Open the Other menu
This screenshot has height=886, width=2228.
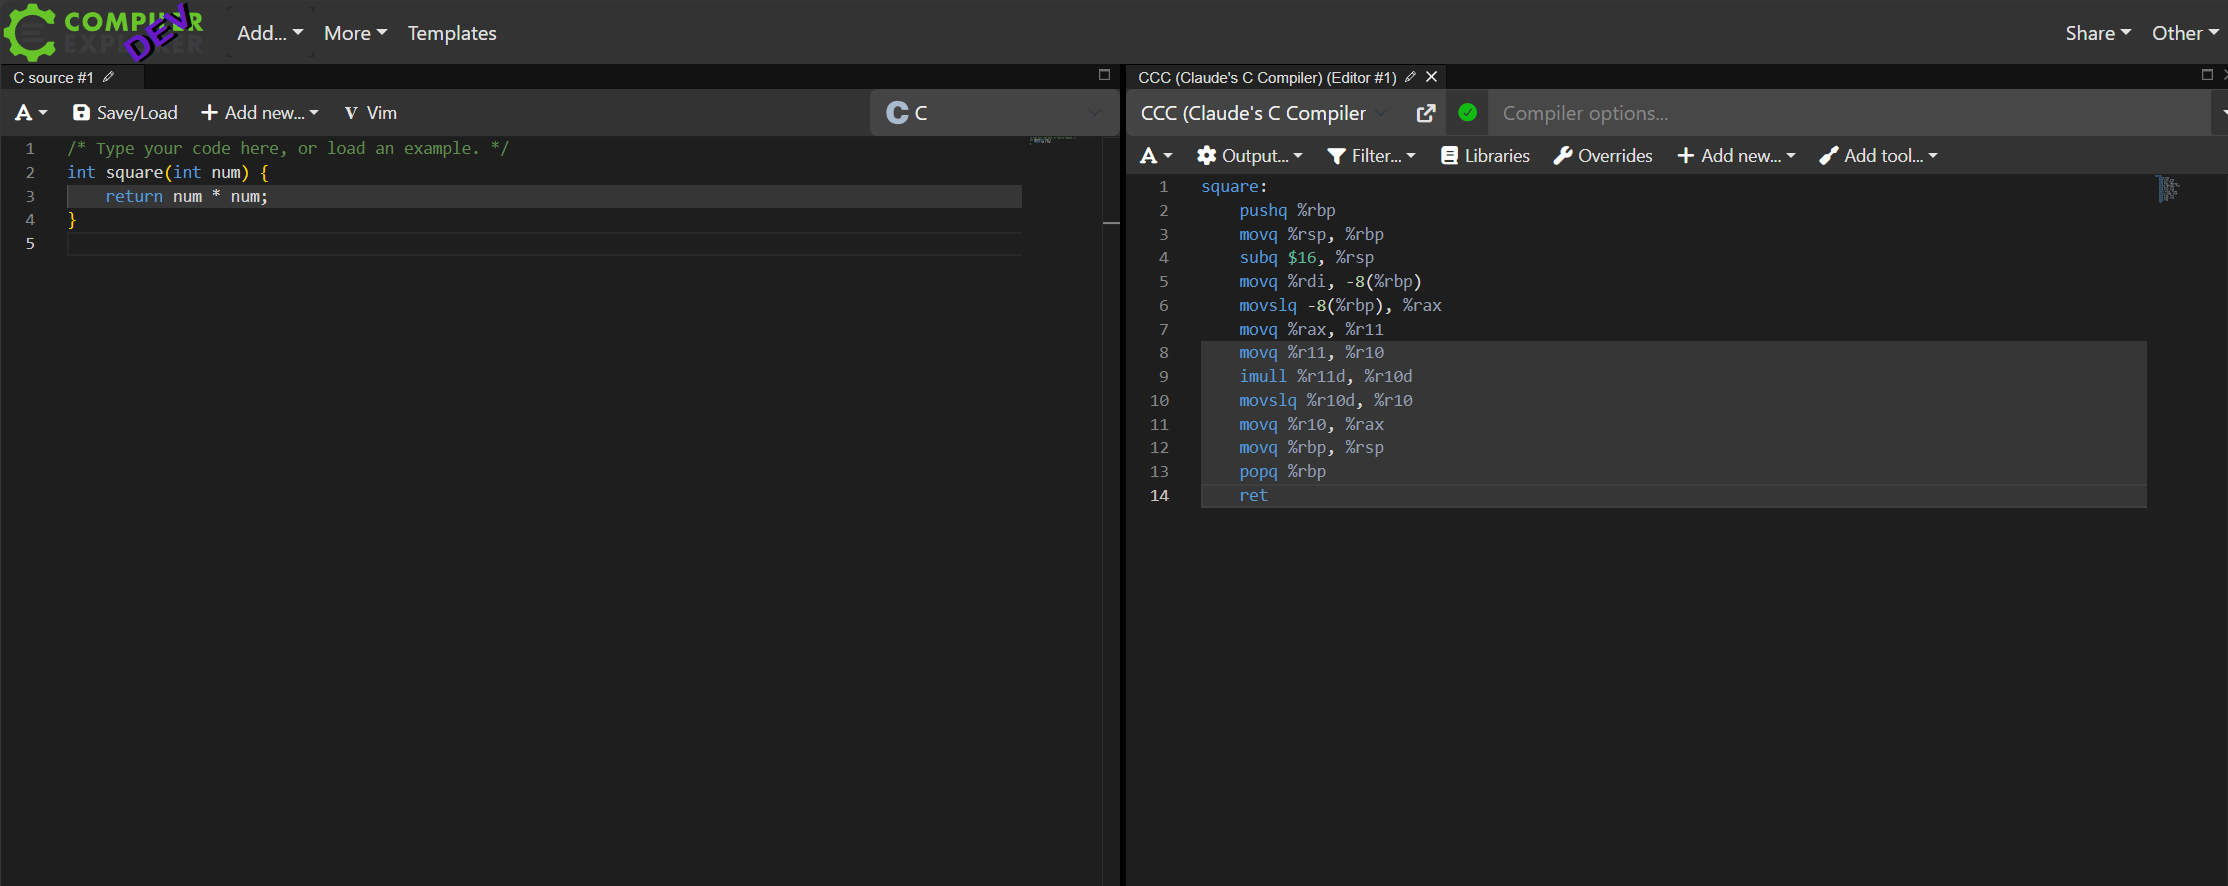tap(2185, 33)
